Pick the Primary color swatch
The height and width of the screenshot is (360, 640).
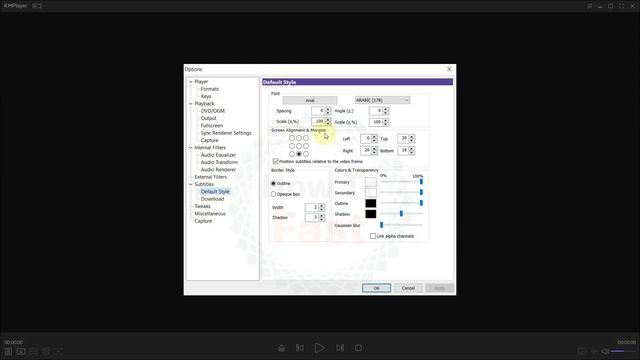coord(371,182)
